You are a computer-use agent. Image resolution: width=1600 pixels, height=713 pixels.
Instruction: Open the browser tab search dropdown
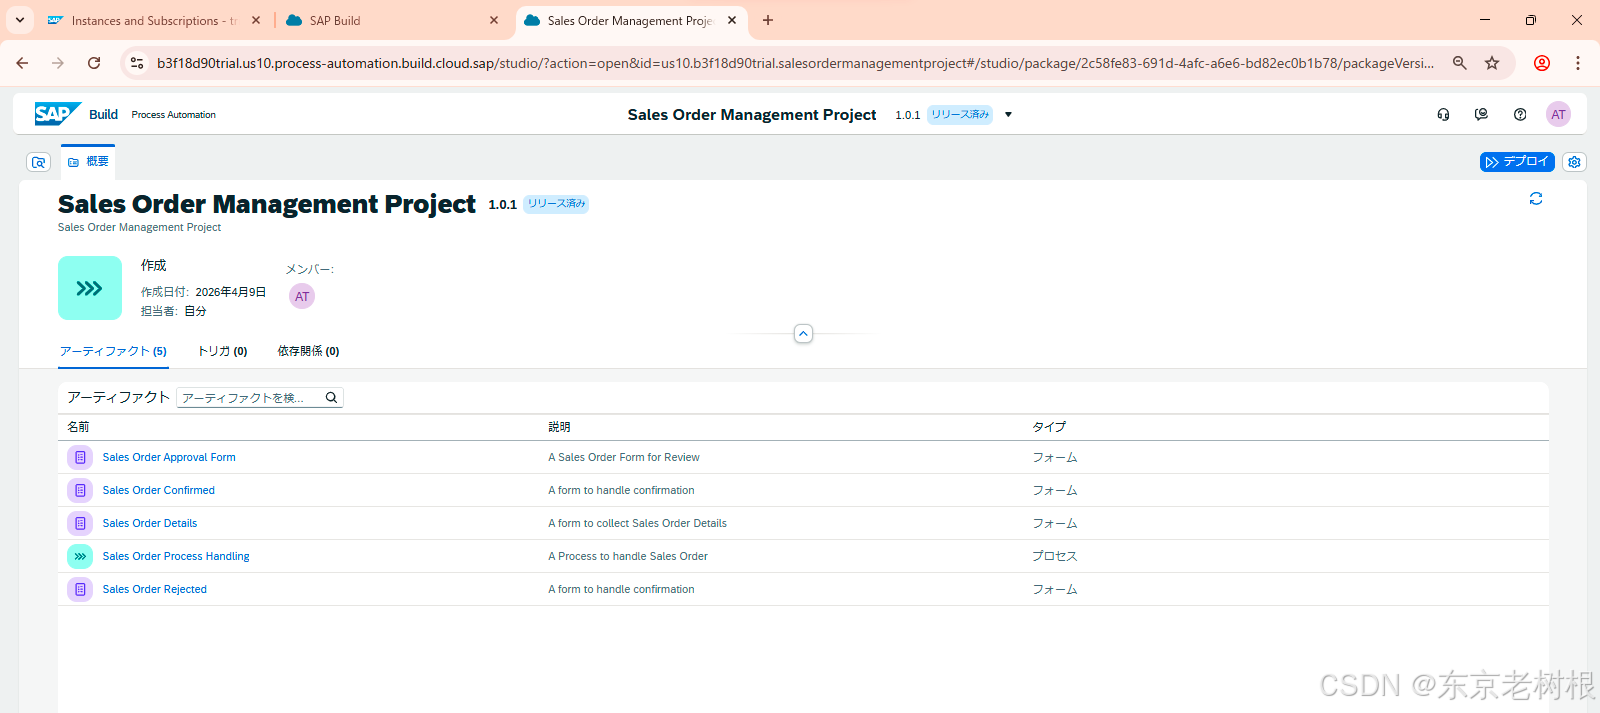(x=20, y=20)
